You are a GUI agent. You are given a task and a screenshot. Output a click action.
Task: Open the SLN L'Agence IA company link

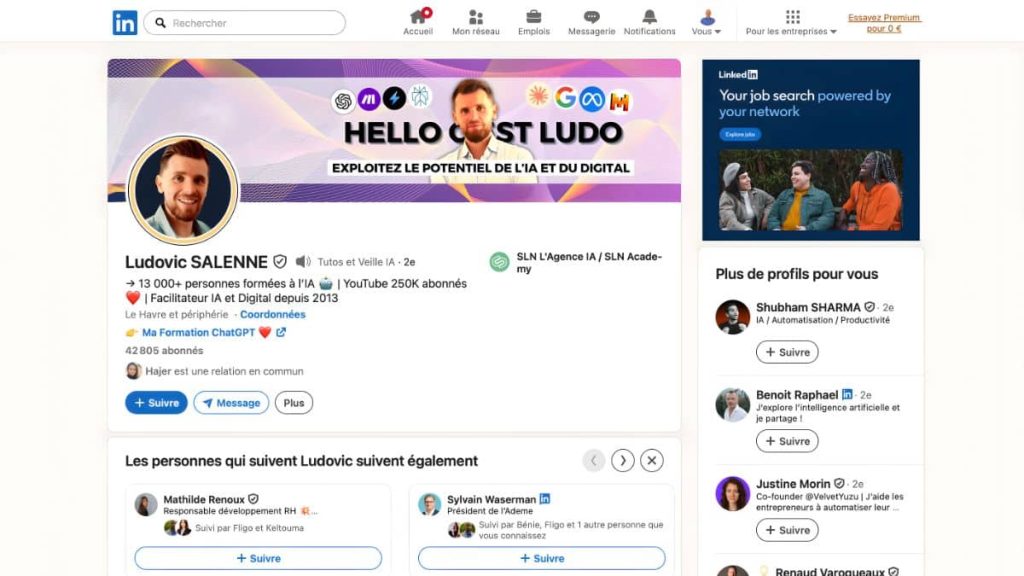pyautogui.click(x=589, y=263)
